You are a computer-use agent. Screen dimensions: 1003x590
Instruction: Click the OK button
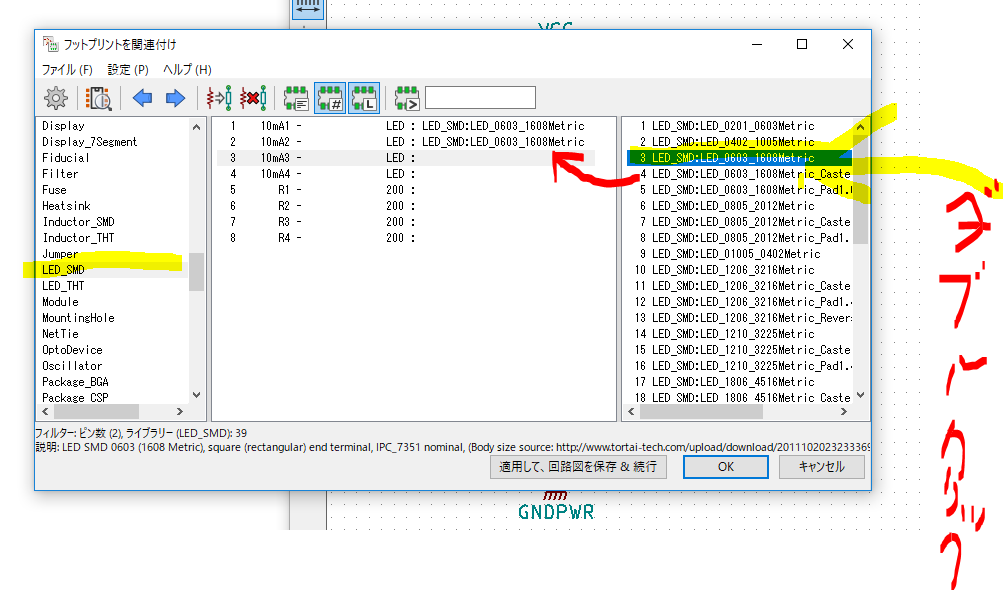[x=725, y=466]
